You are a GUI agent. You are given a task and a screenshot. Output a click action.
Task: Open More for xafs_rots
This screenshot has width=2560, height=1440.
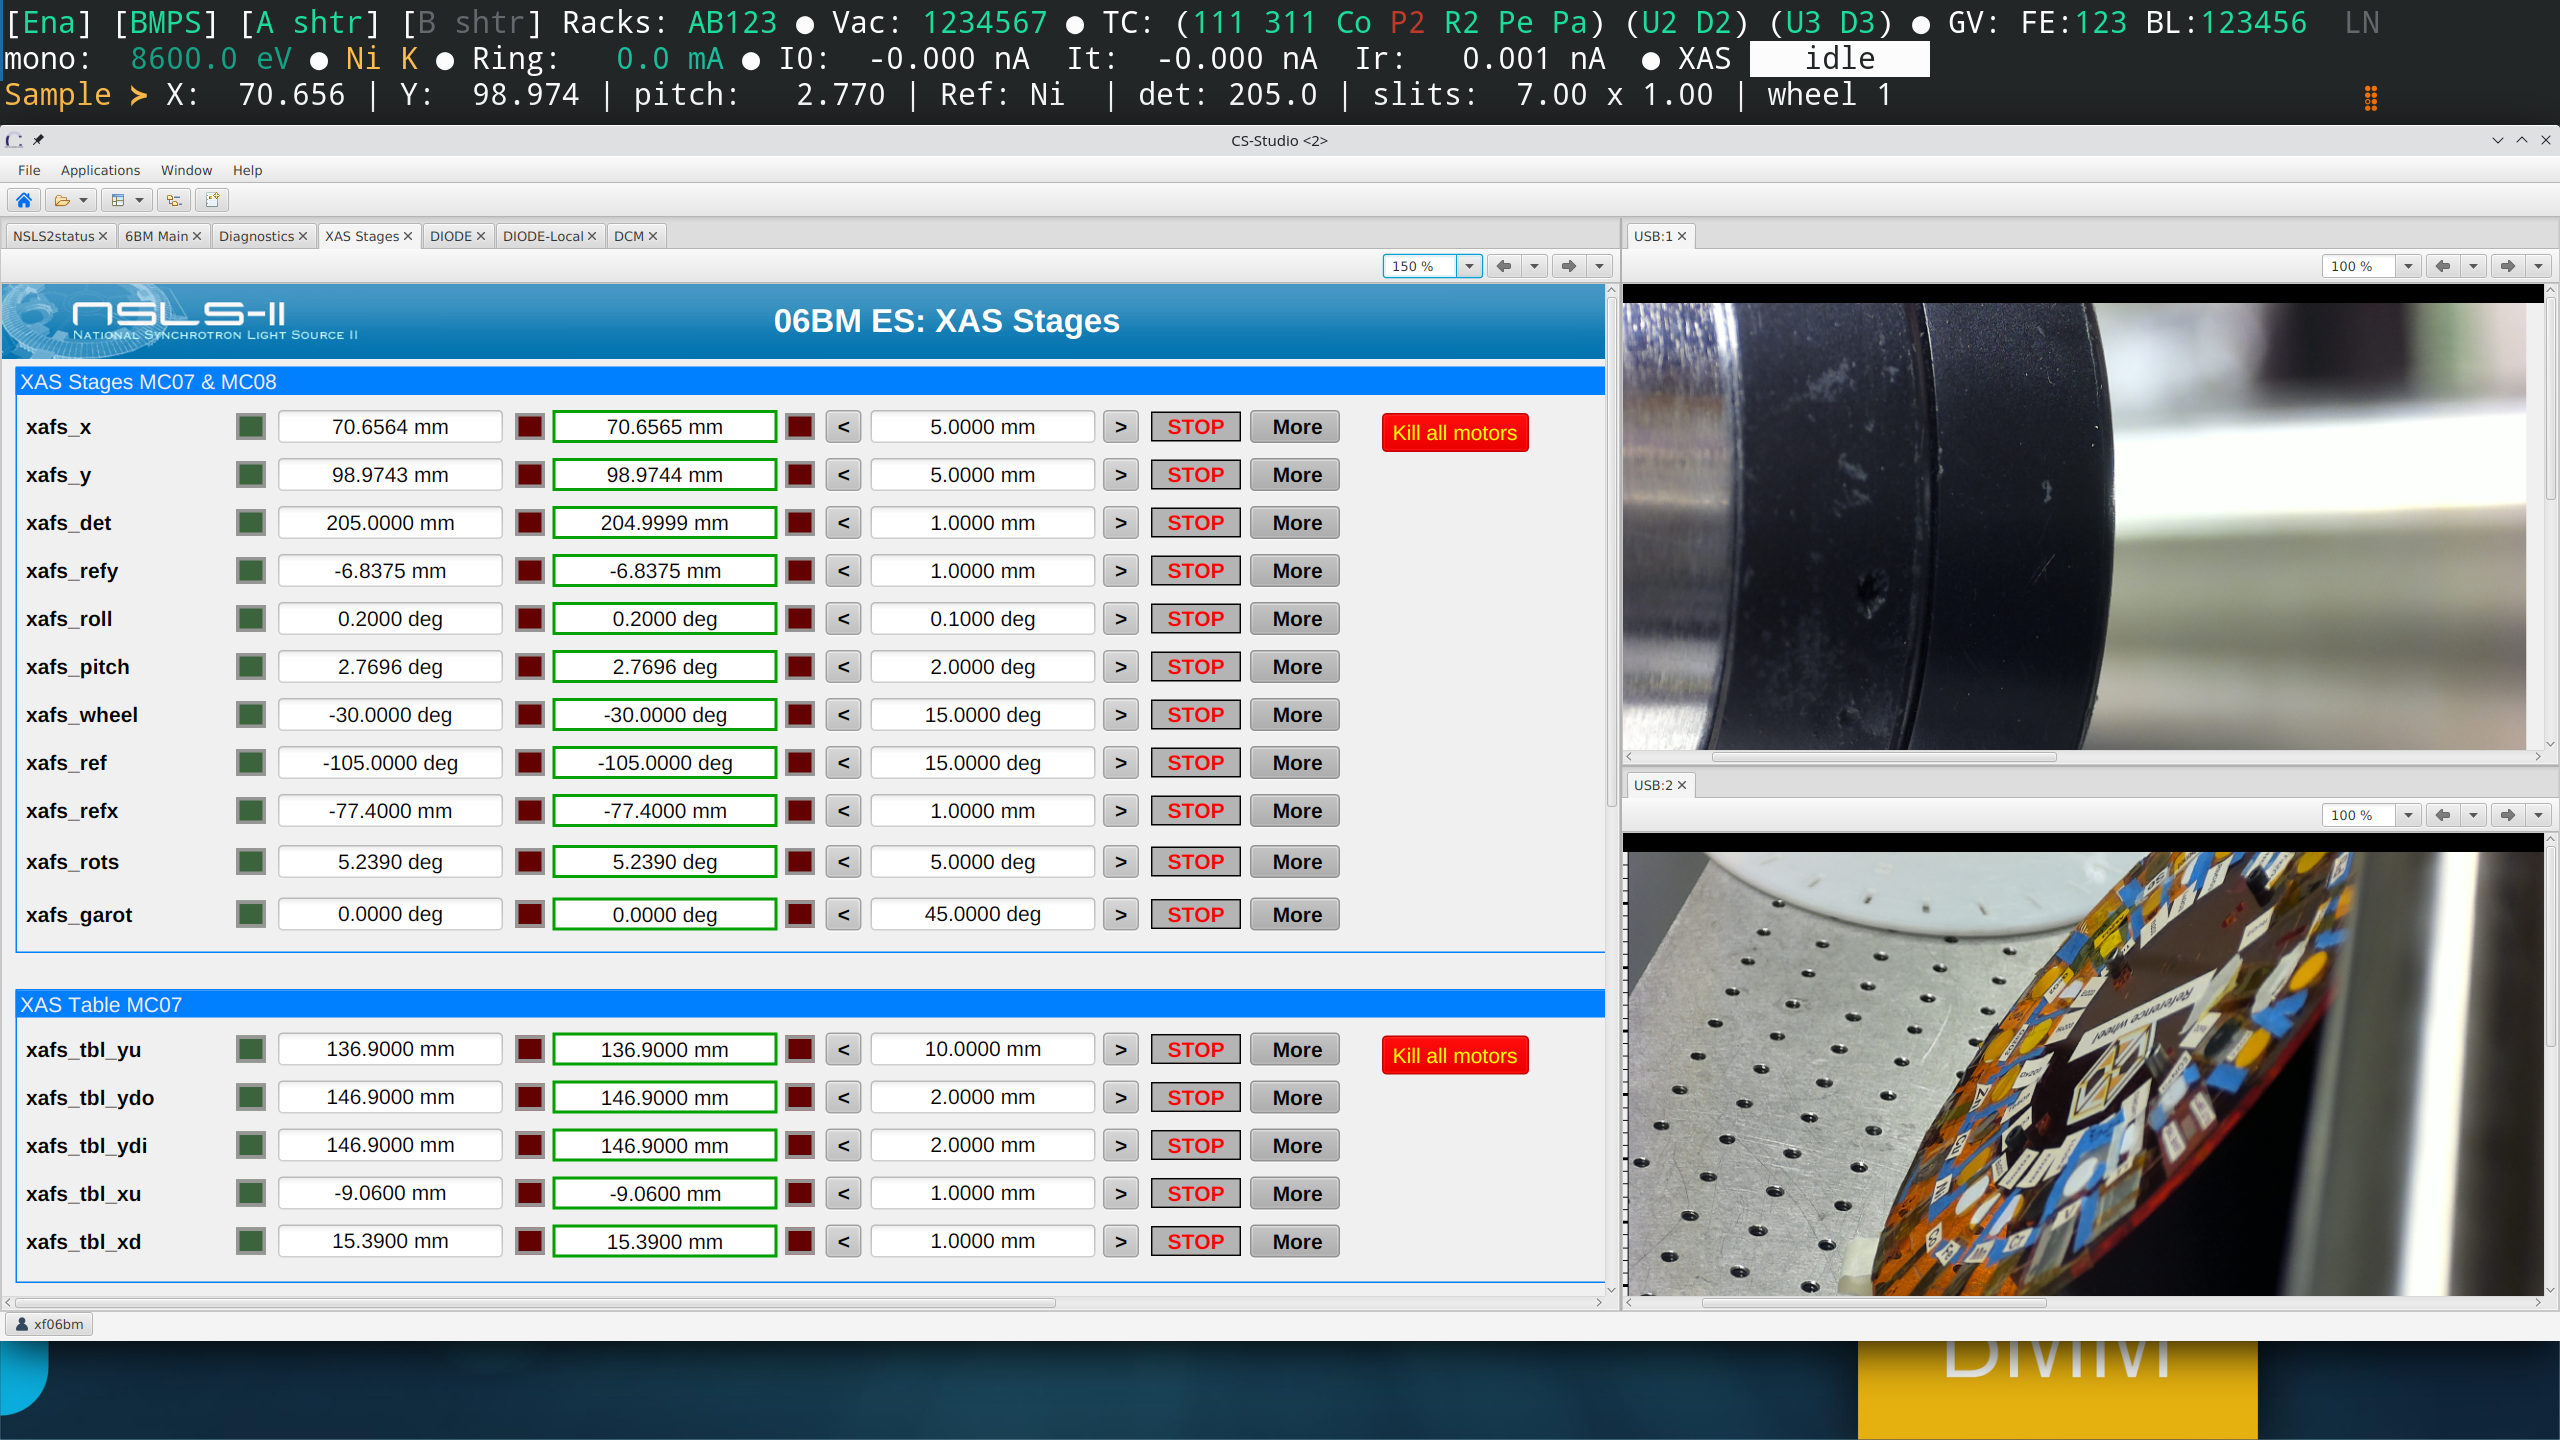[x=1296, y=862]
